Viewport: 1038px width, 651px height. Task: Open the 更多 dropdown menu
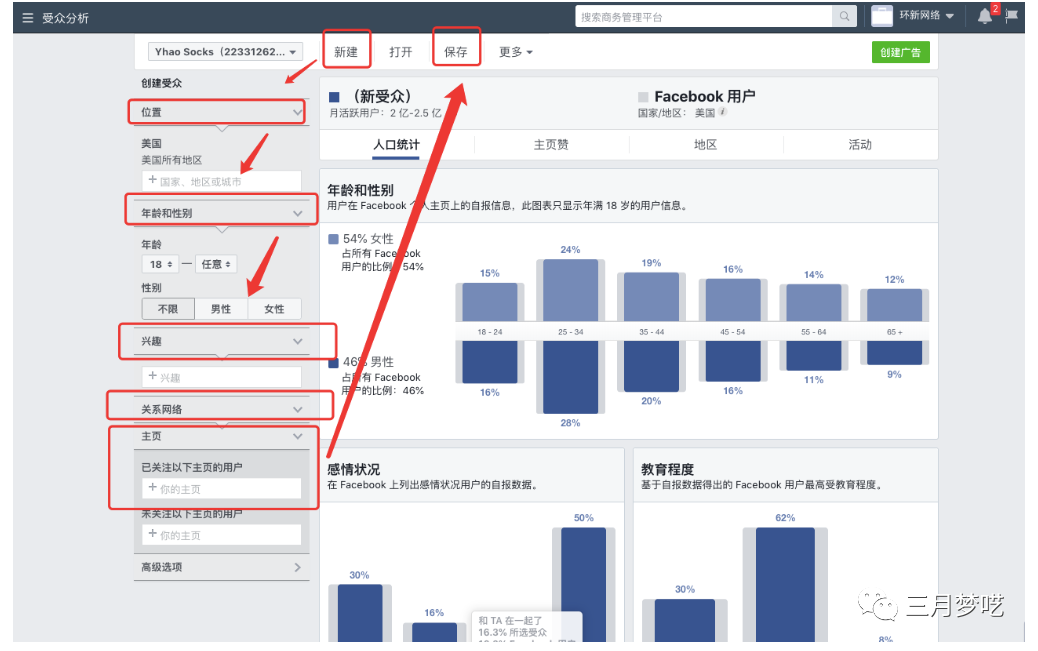(516, 52)
